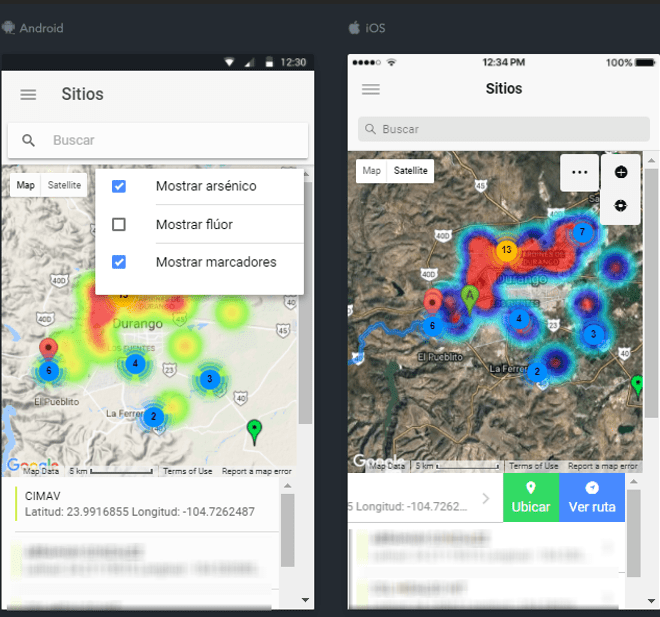
Task: Uncheck Mostrar arsénico checkbox
Action: coord(119,186)
